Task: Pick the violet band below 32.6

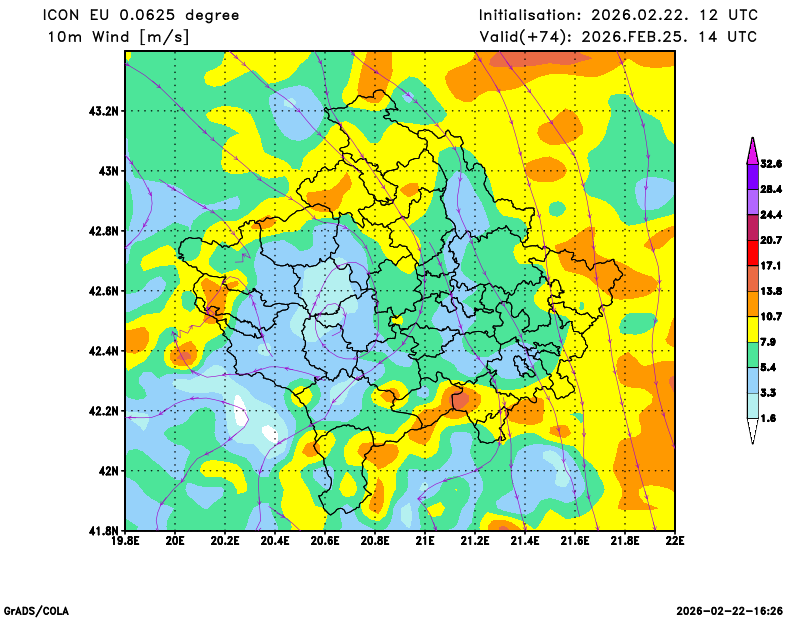Action: [x=752, y=175]
